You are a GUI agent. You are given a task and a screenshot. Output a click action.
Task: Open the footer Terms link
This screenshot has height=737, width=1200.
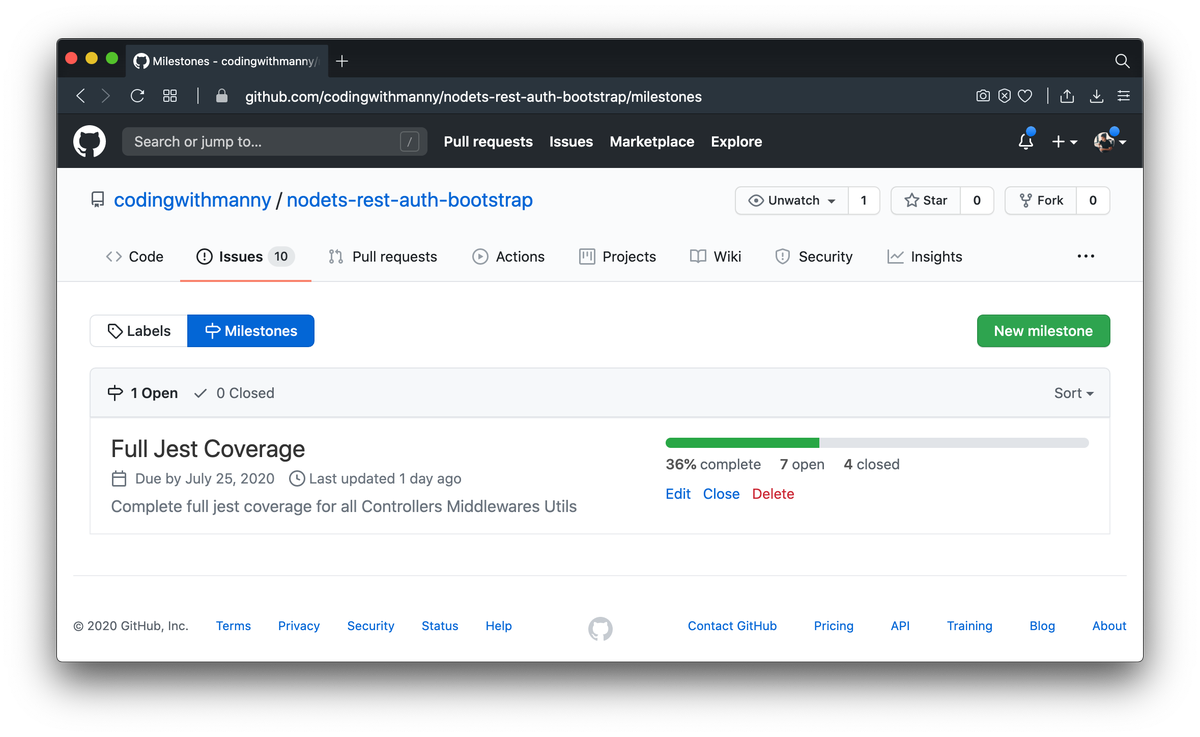click(233, 626)
